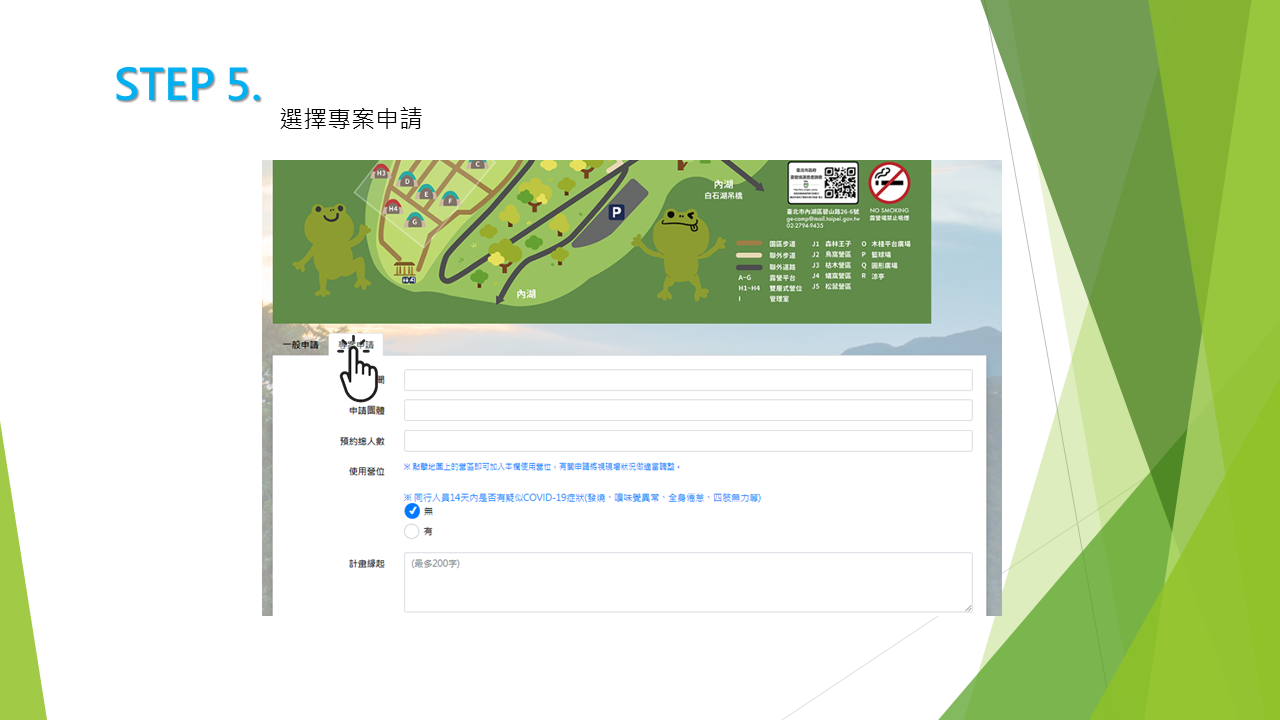Click the 計畫緣起 text area
The width and height of the screenshot is (1280, 720).
pos(688,582)
